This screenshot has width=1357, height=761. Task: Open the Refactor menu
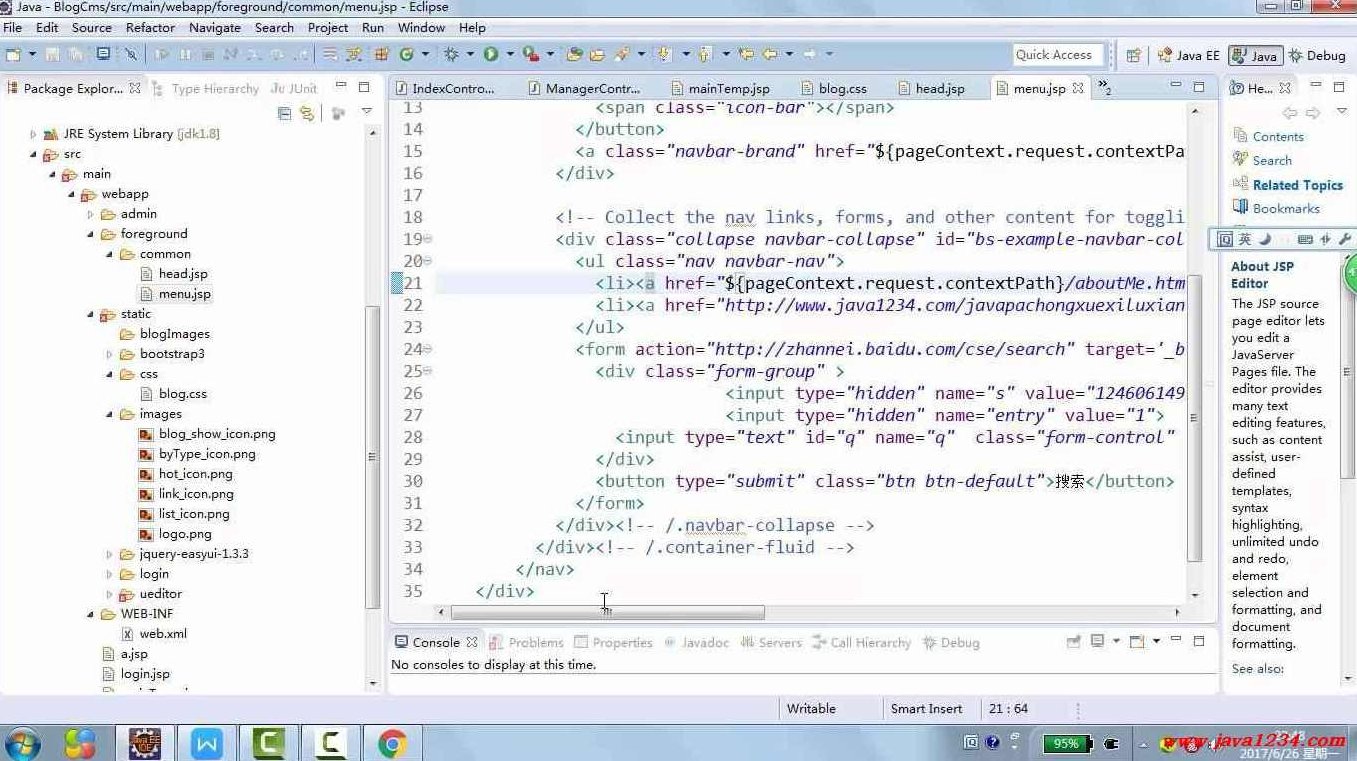(x=150, y=28)
